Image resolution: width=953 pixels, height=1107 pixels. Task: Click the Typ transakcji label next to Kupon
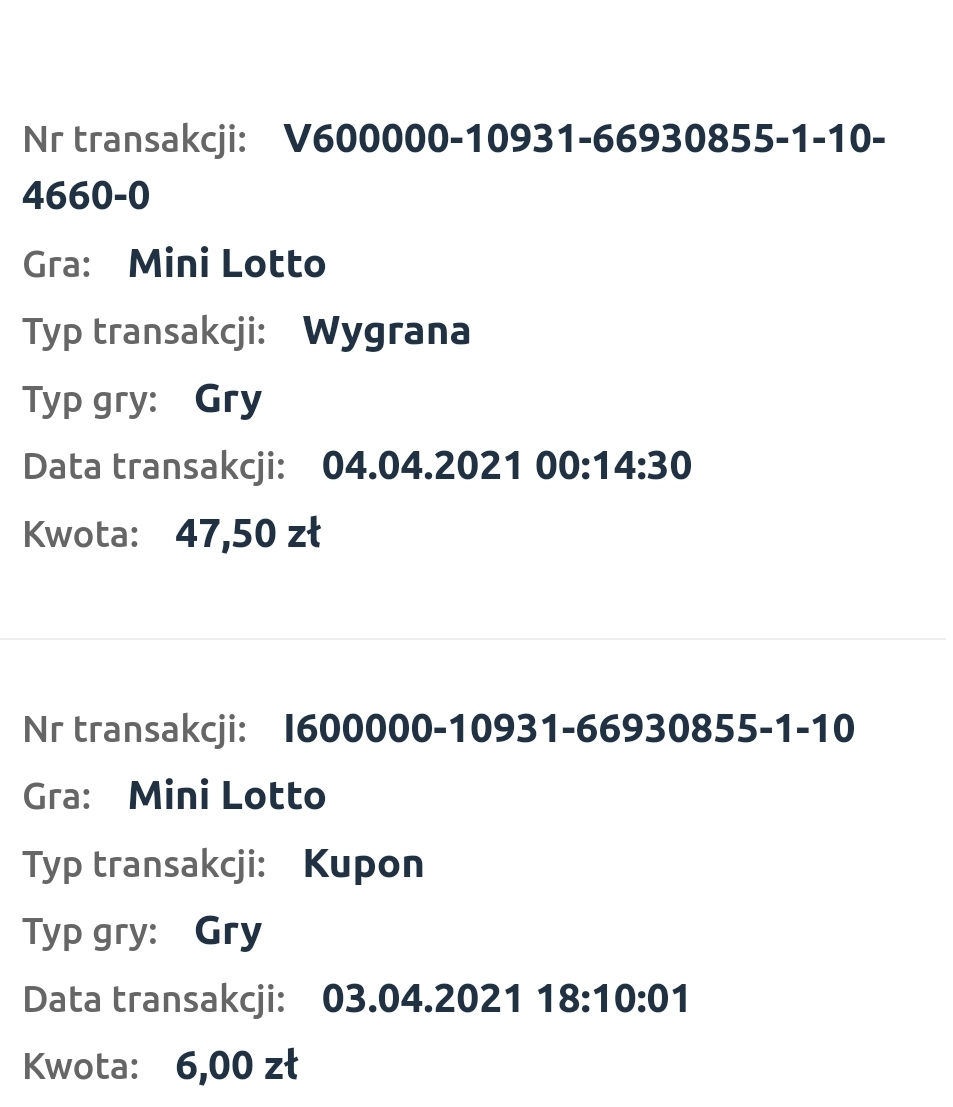[x=144, y=864]
